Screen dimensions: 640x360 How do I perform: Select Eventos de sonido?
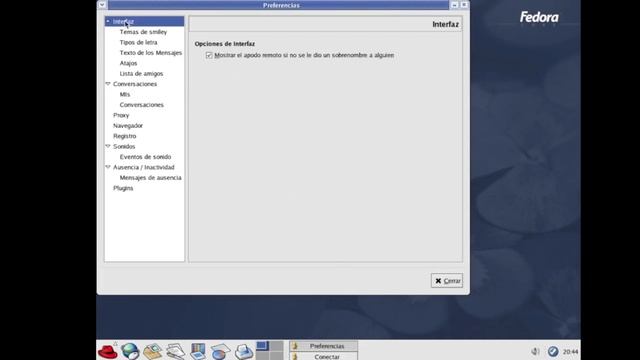(x=145, y=157)
